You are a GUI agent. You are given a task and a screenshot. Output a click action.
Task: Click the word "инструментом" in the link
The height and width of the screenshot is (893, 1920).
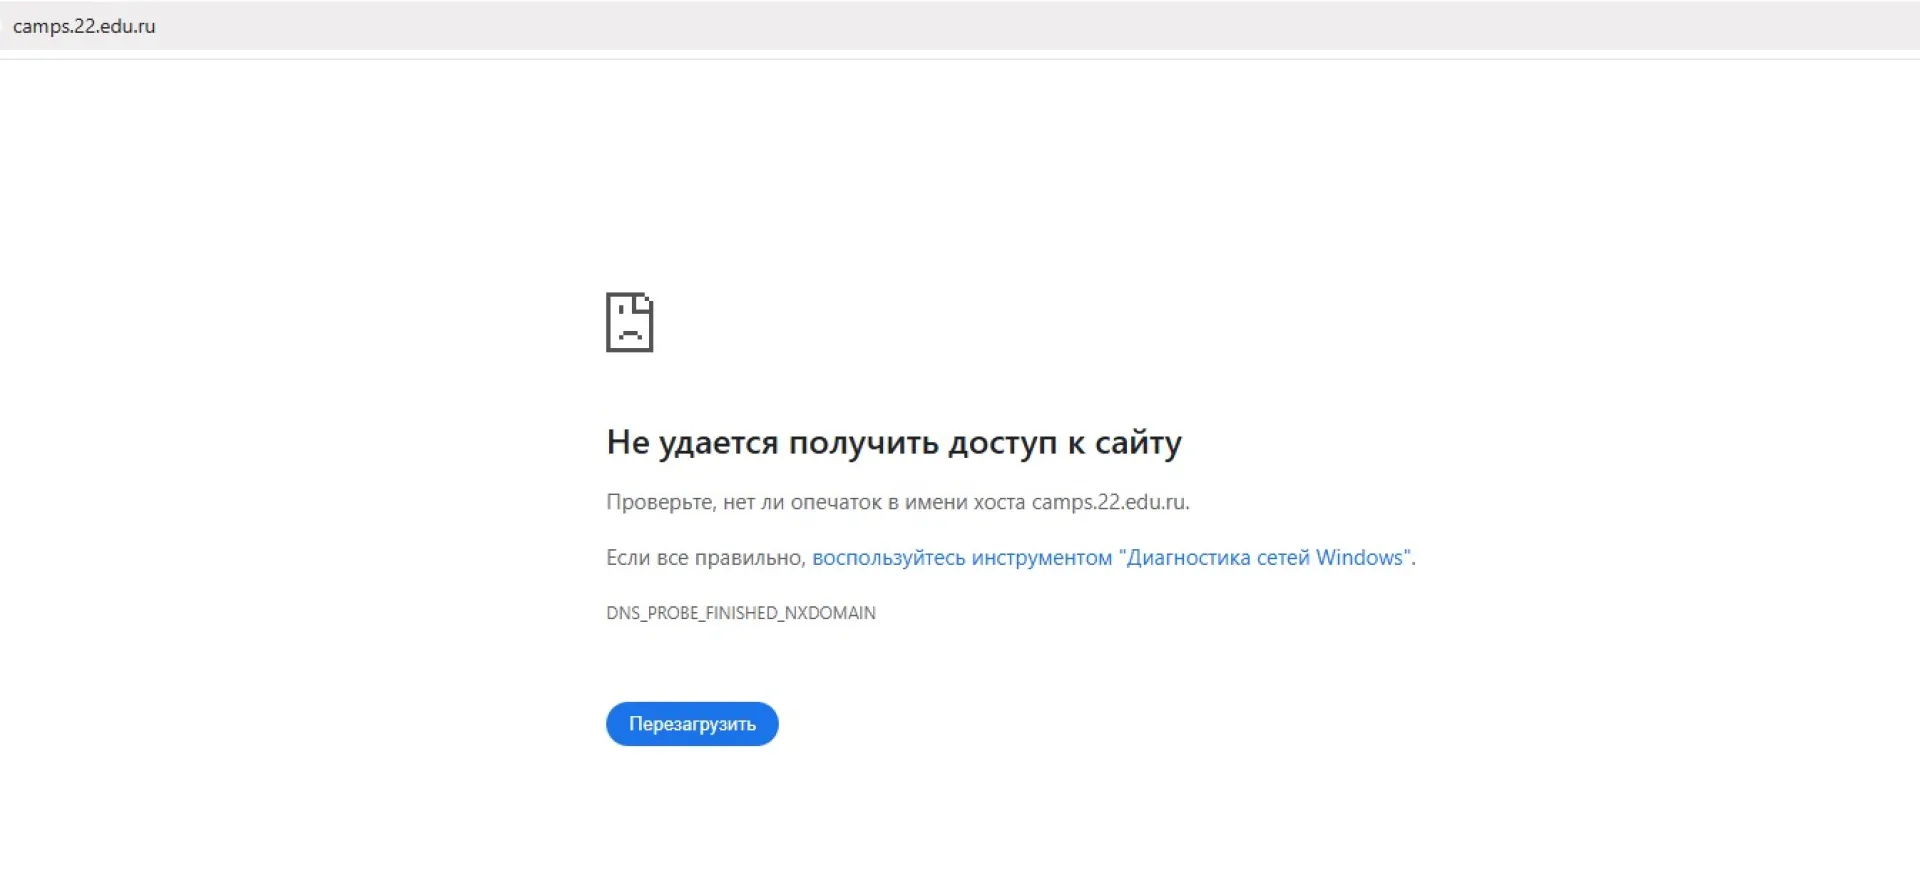pos(1041,558)
